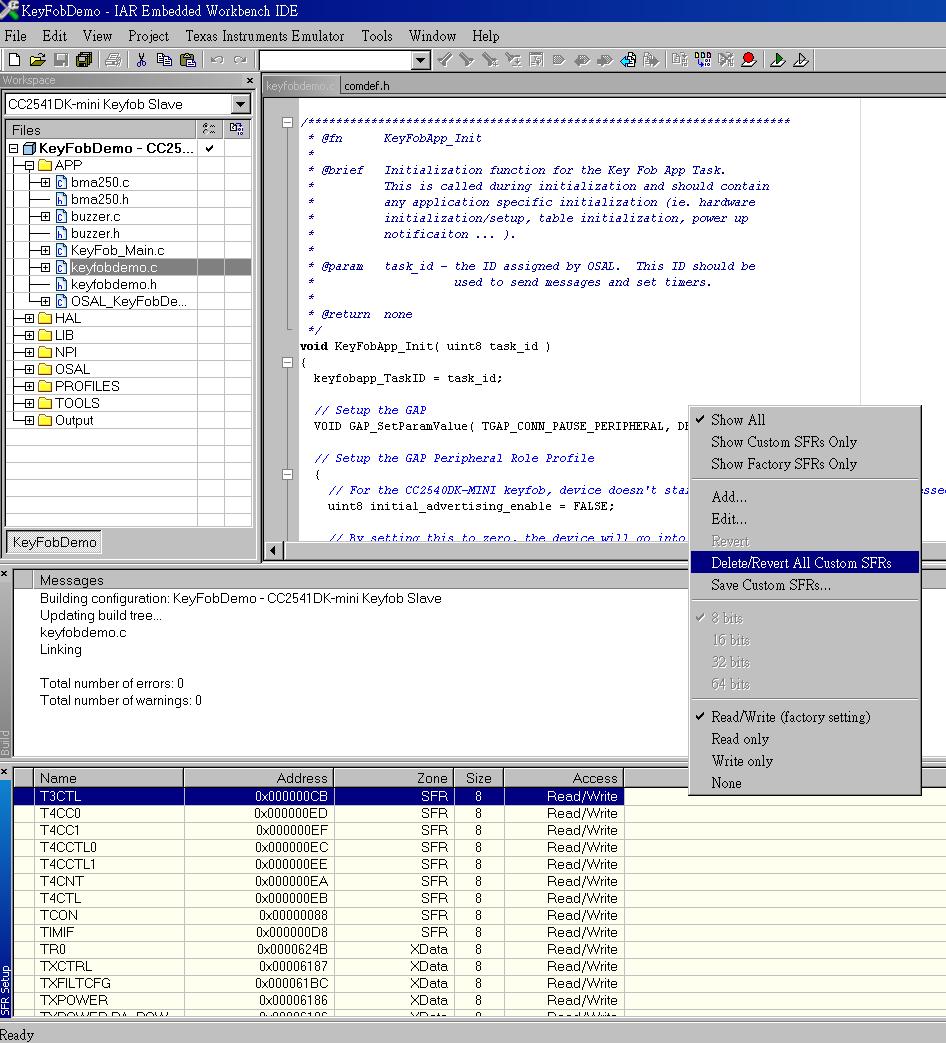The width and height of the screenshot is (946, 1043).
Task: Click the Cut scissors icon
Action: tap(141, 61)
